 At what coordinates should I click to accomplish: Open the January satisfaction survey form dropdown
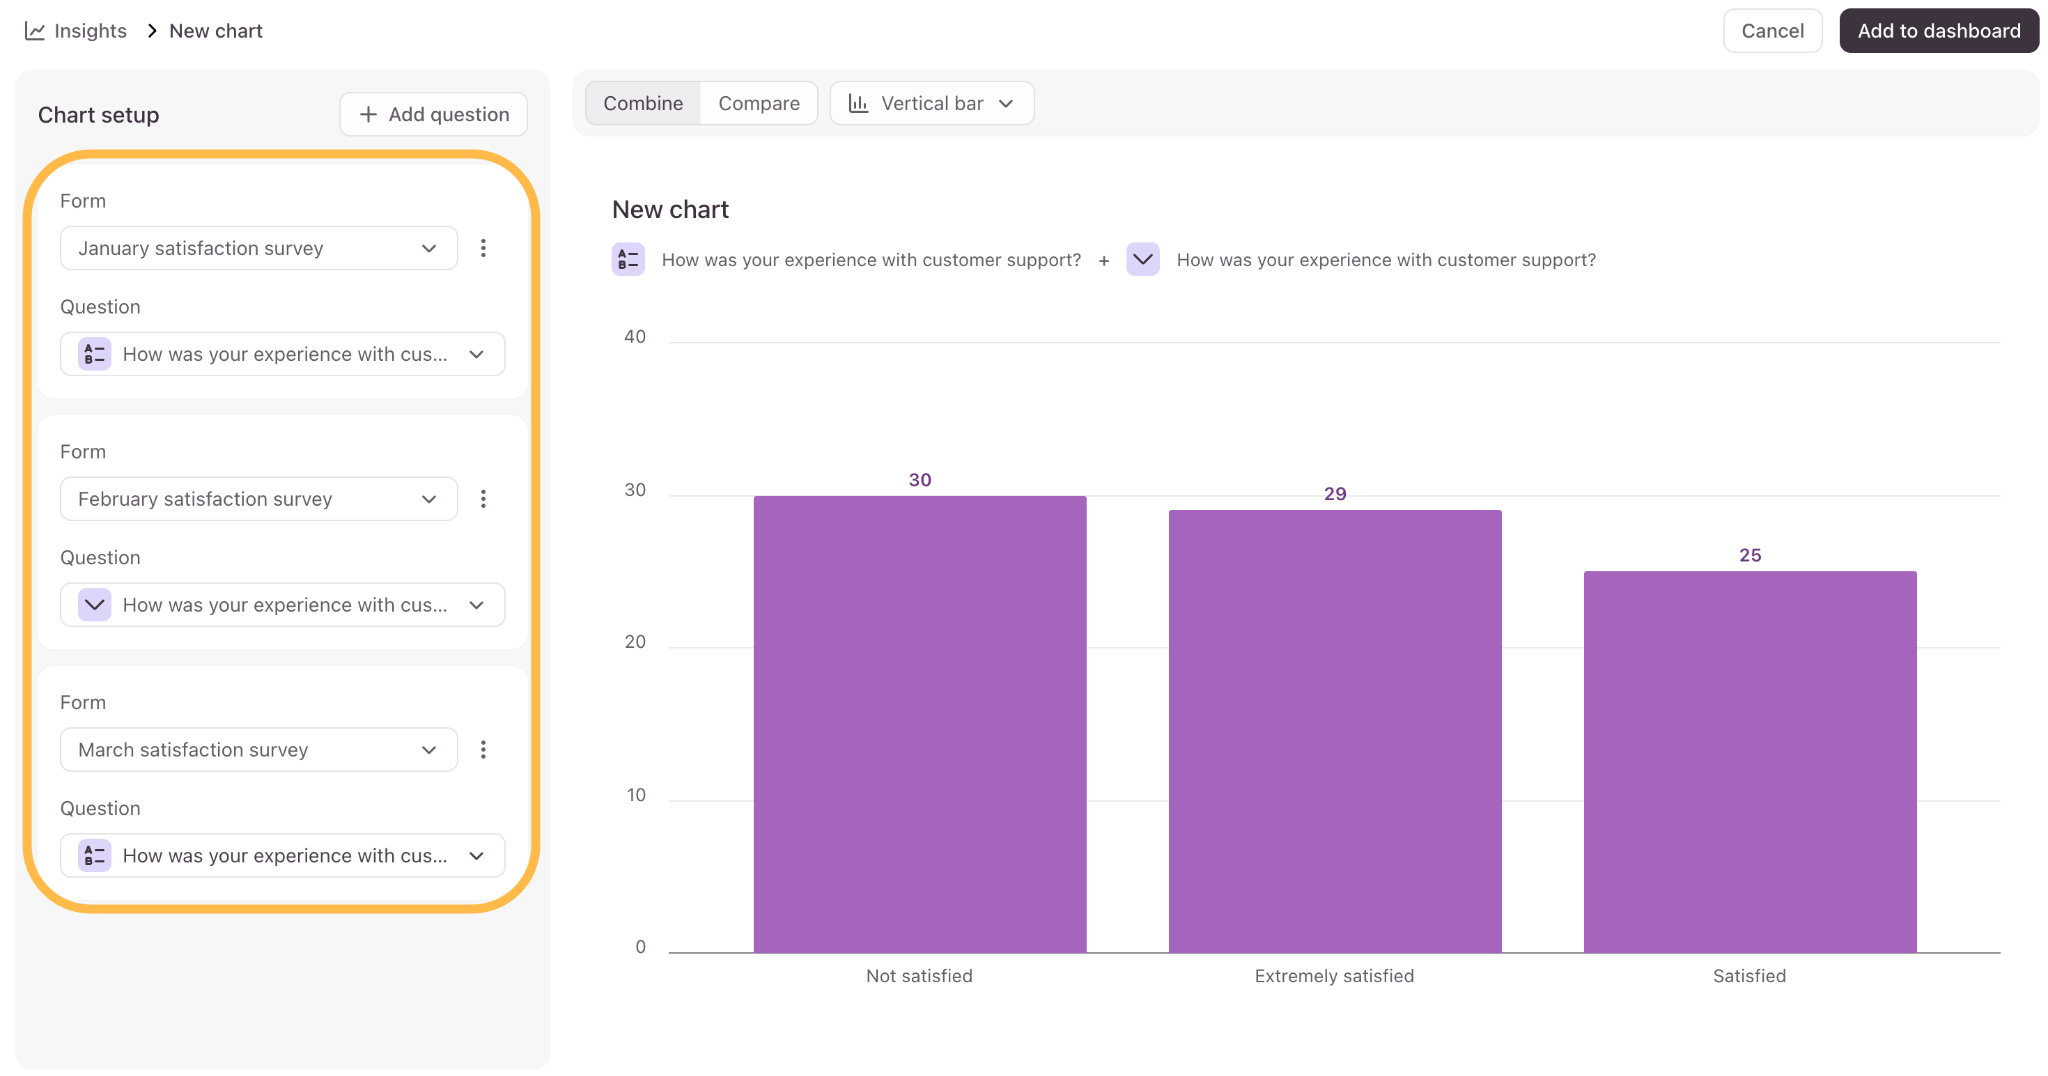click(x=259, y=248)
